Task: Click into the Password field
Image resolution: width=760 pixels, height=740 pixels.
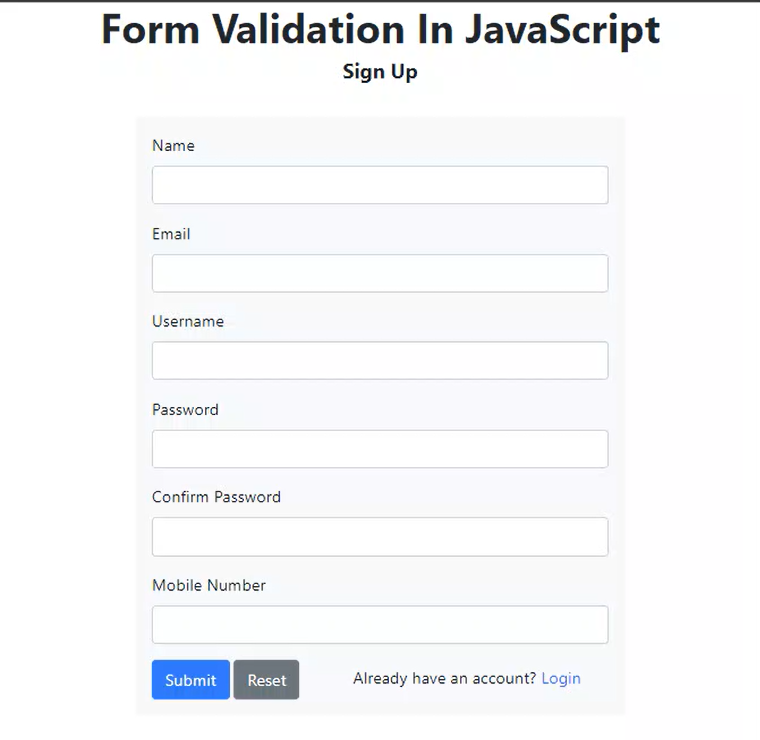Action: click(x=380, y=449)
